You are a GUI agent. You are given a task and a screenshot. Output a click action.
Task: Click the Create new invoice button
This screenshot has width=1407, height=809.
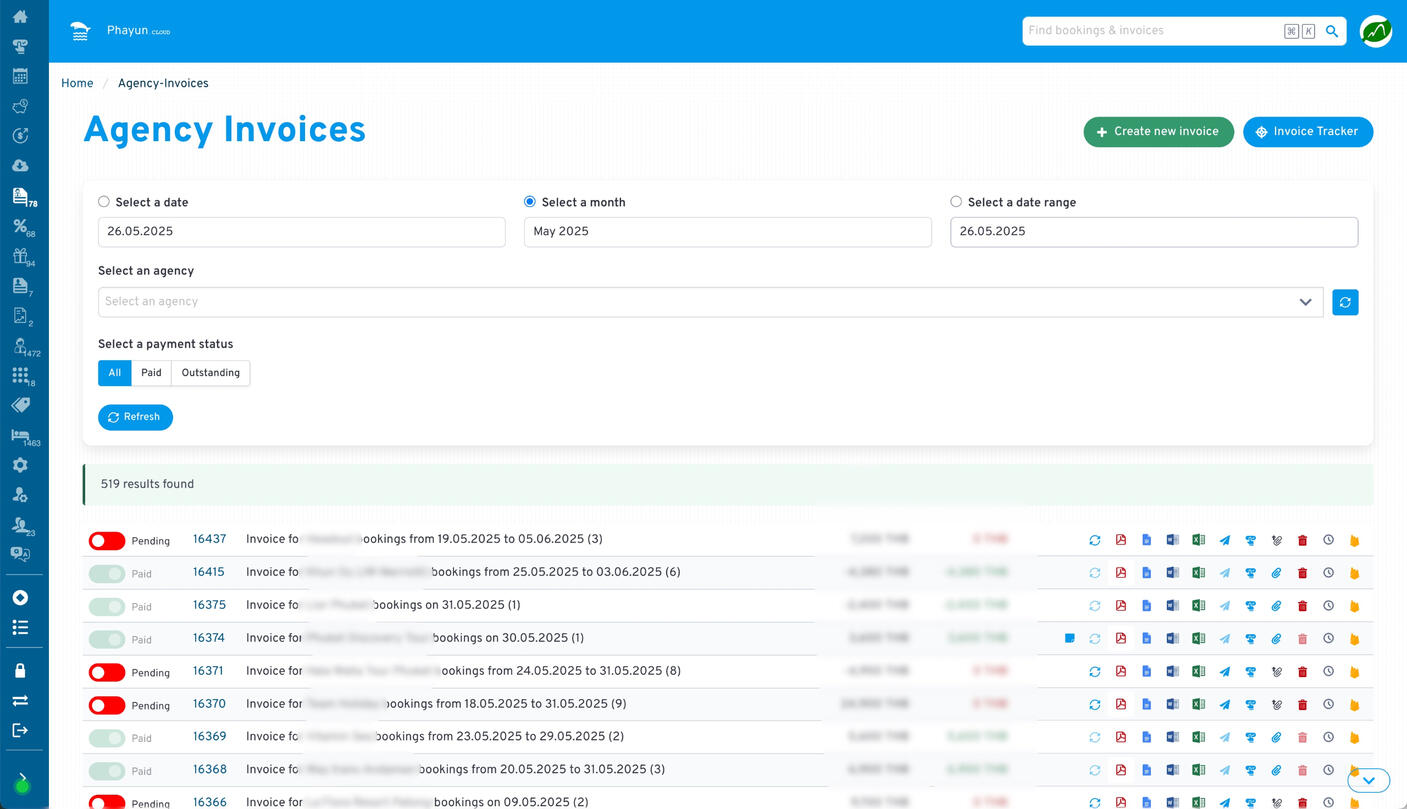[x=1158, y=131]
